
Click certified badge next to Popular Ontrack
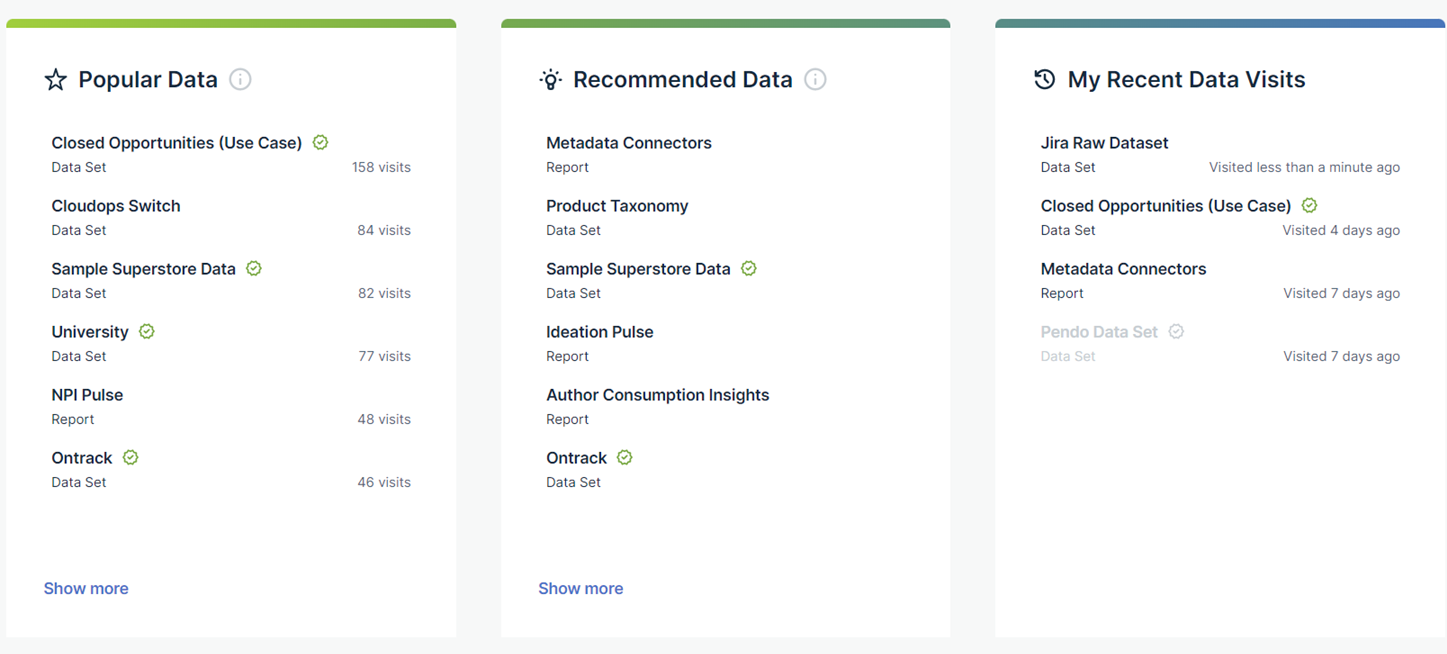[130, 458]
